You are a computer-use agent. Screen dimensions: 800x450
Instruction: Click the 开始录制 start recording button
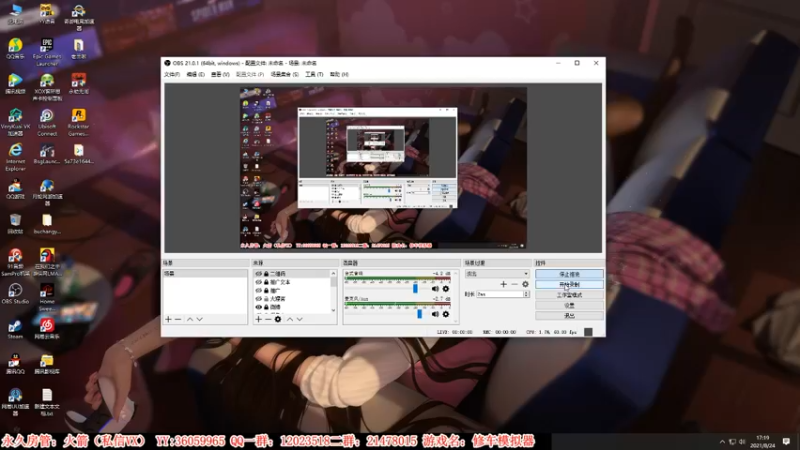pyautogui.click(x=569, y=285)
